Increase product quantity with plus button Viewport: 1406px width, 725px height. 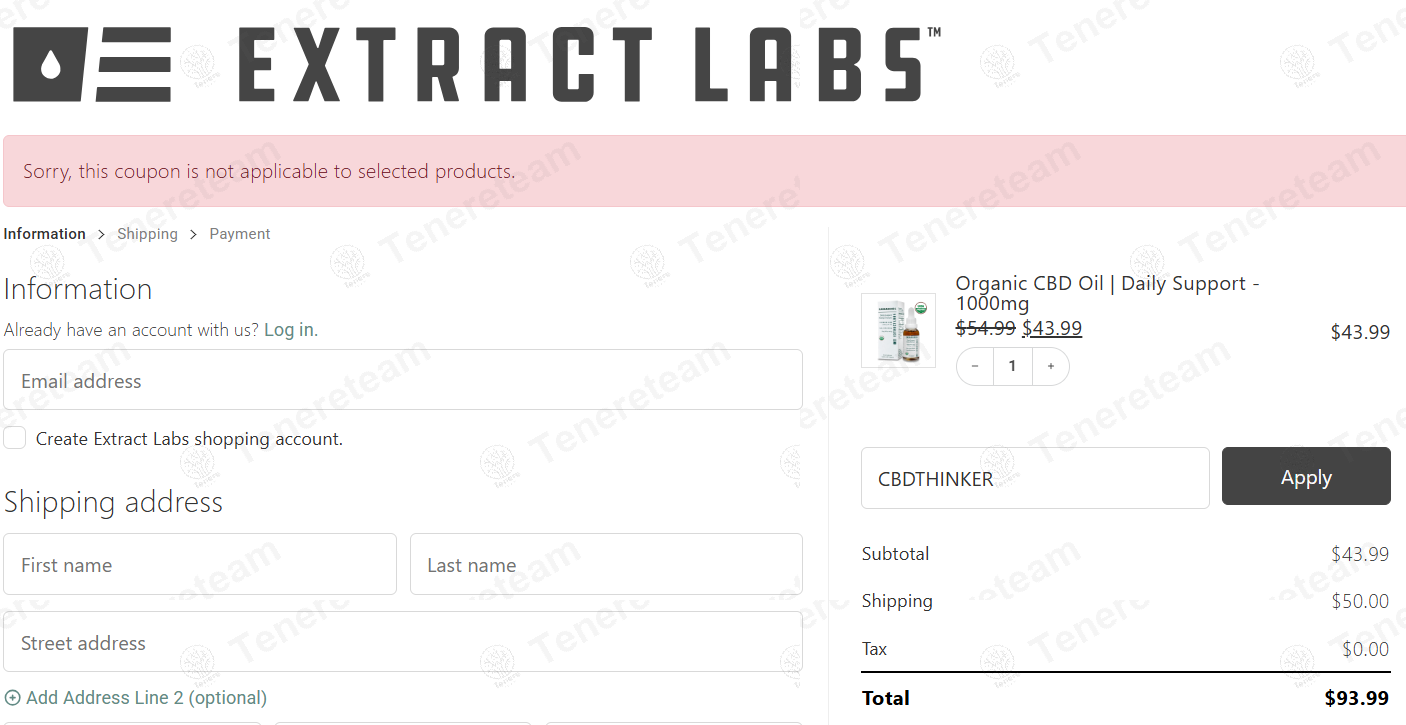click(1050, 367)
